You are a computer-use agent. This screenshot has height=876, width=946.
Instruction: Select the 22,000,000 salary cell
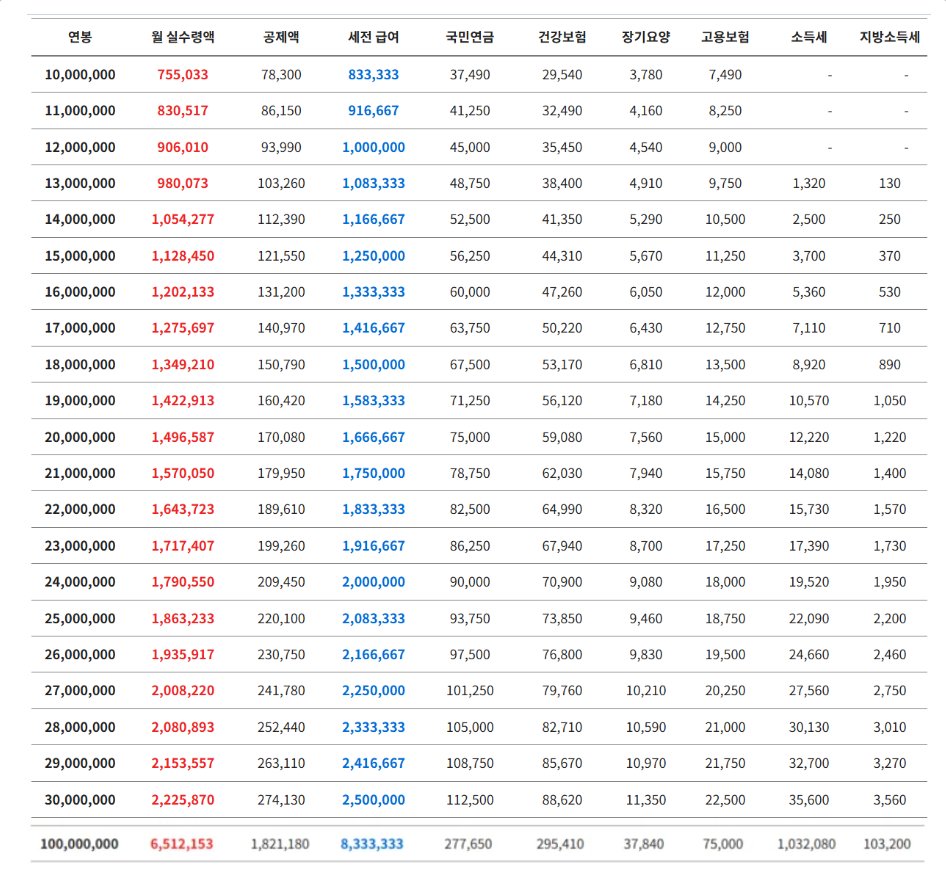pyautogui.click(x=80, y=510)
